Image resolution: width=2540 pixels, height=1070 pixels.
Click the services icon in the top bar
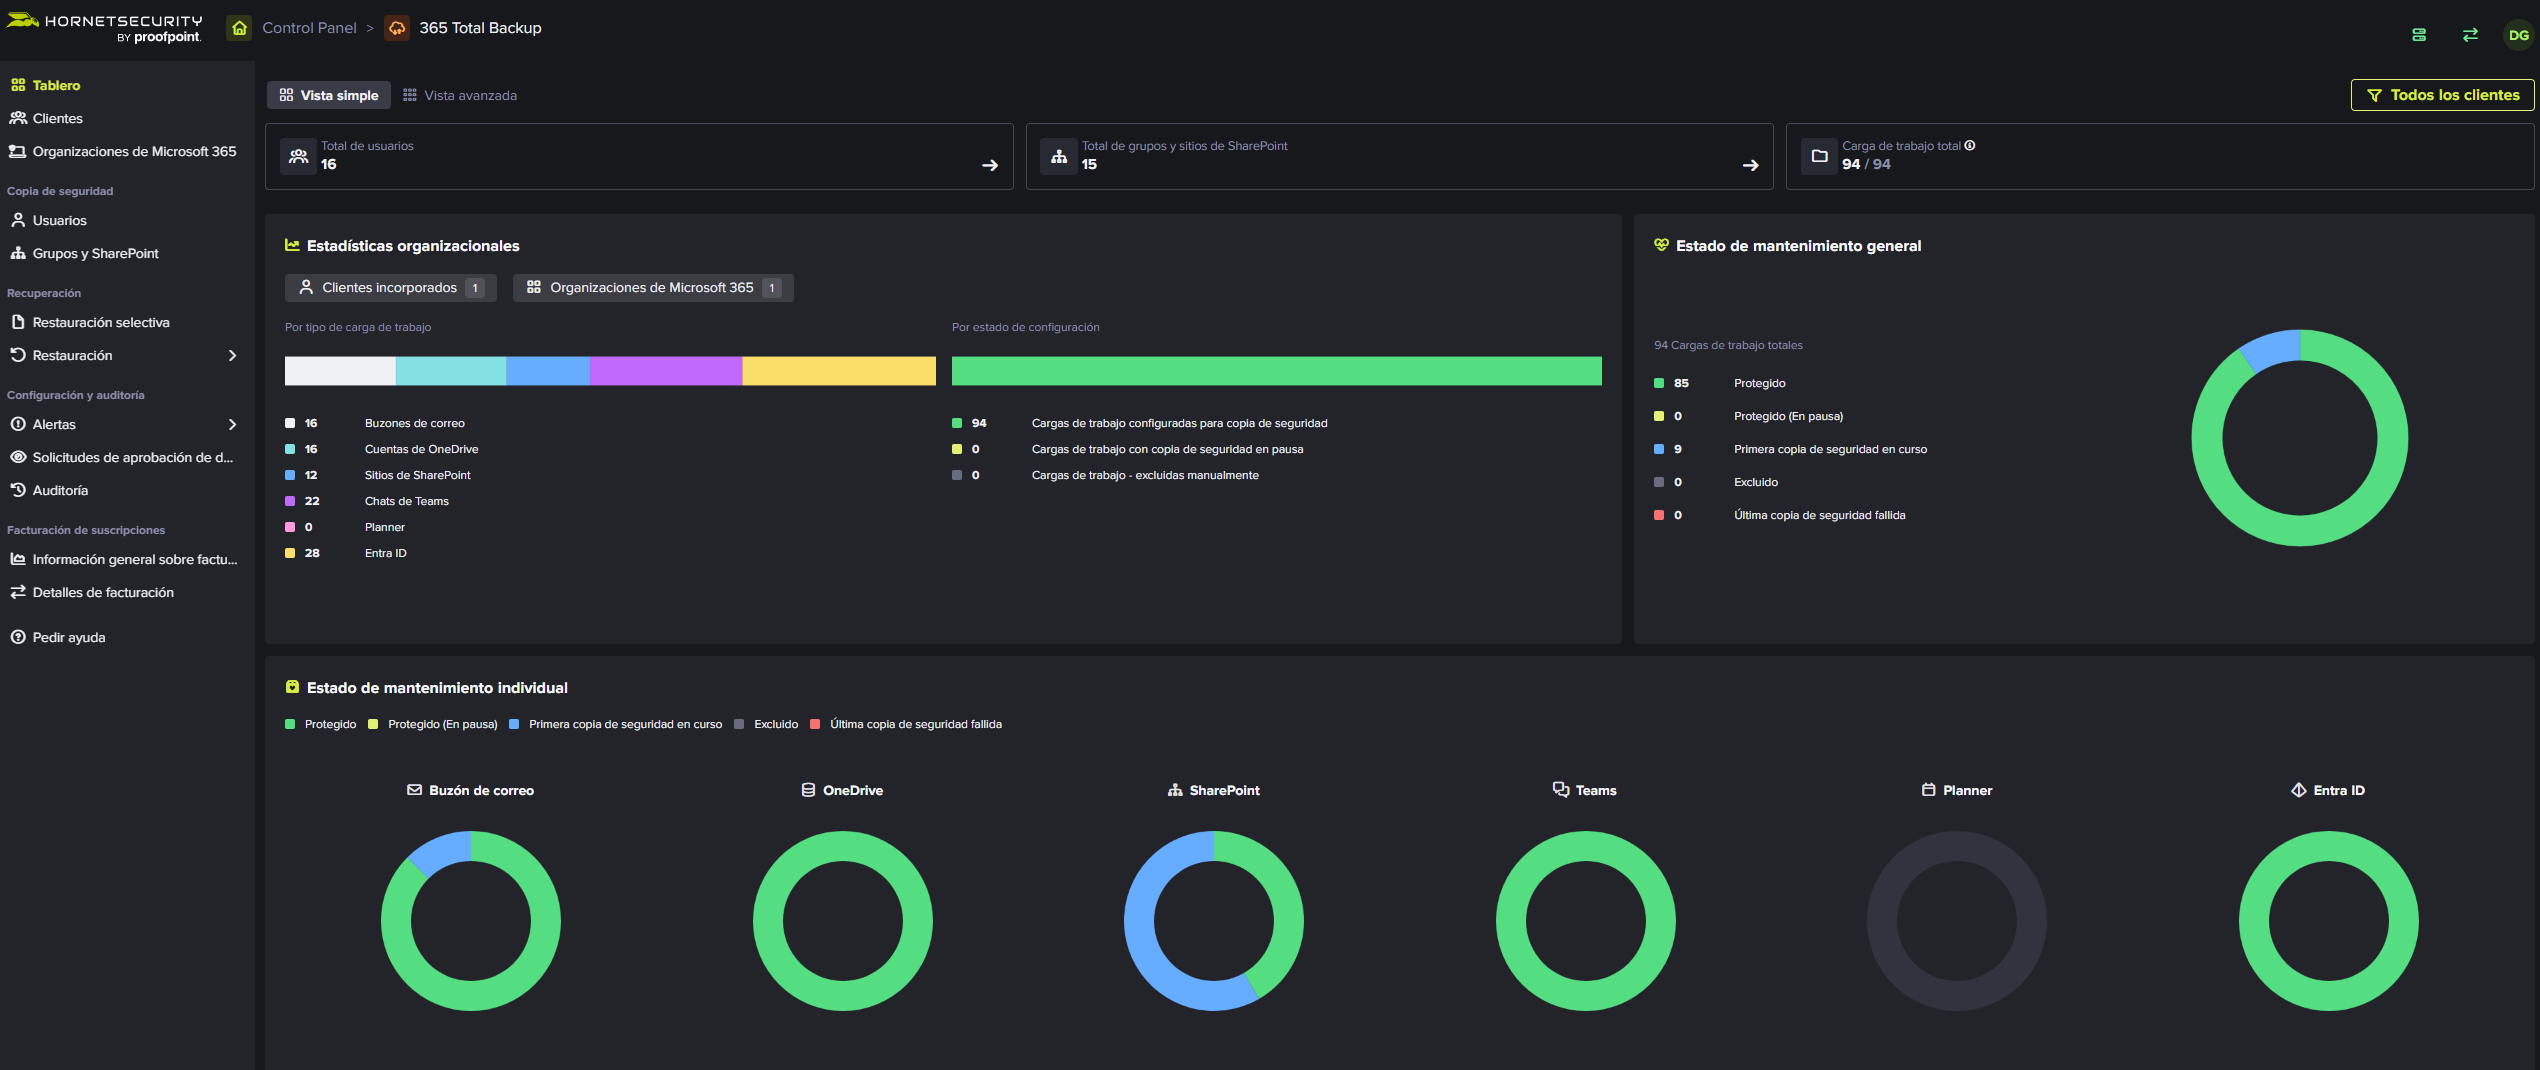tap(2420, 34)
